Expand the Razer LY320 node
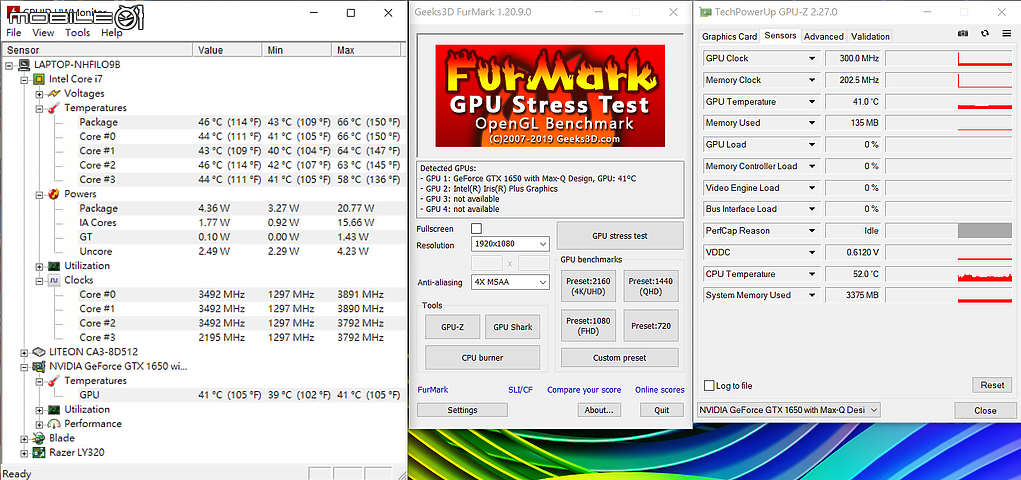Viewport: 1021px width, 480px height. (x=25, y=452)
